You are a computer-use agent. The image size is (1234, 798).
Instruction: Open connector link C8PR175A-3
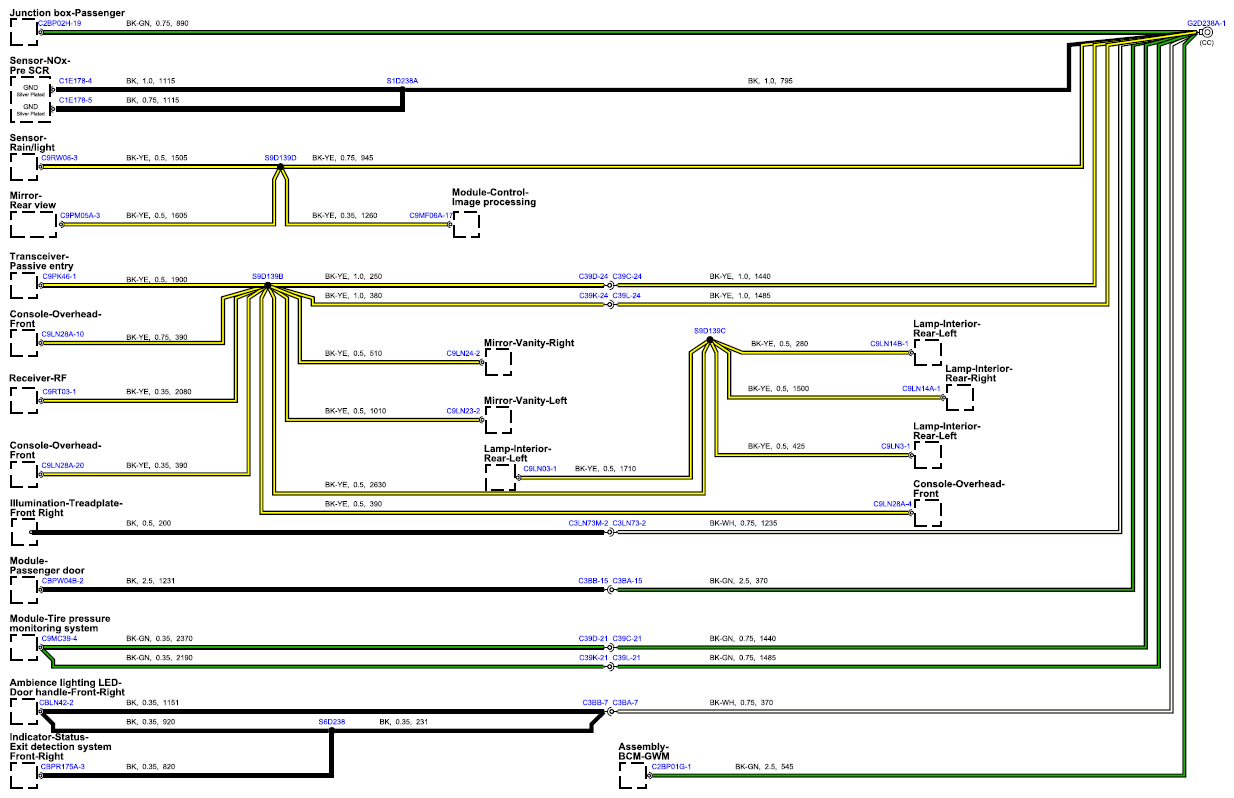pyautogui.click(x=63, y=767)
